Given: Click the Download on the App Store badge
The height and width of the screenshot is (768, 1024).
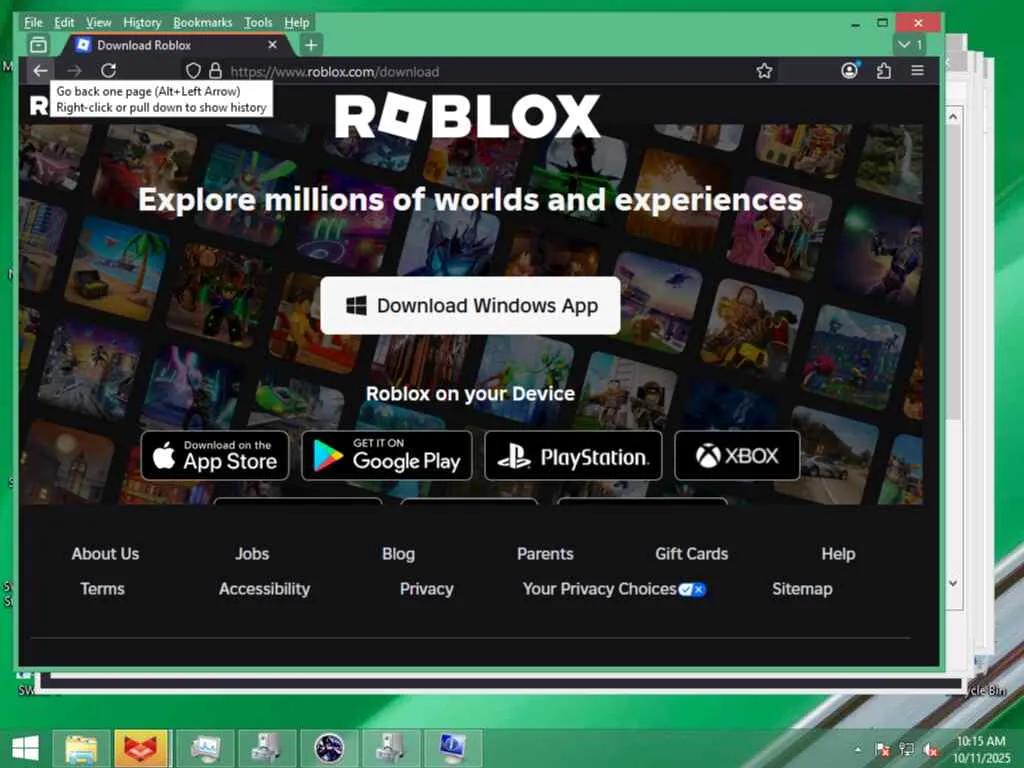Looking at the screenshot, I should pos(215,455).
